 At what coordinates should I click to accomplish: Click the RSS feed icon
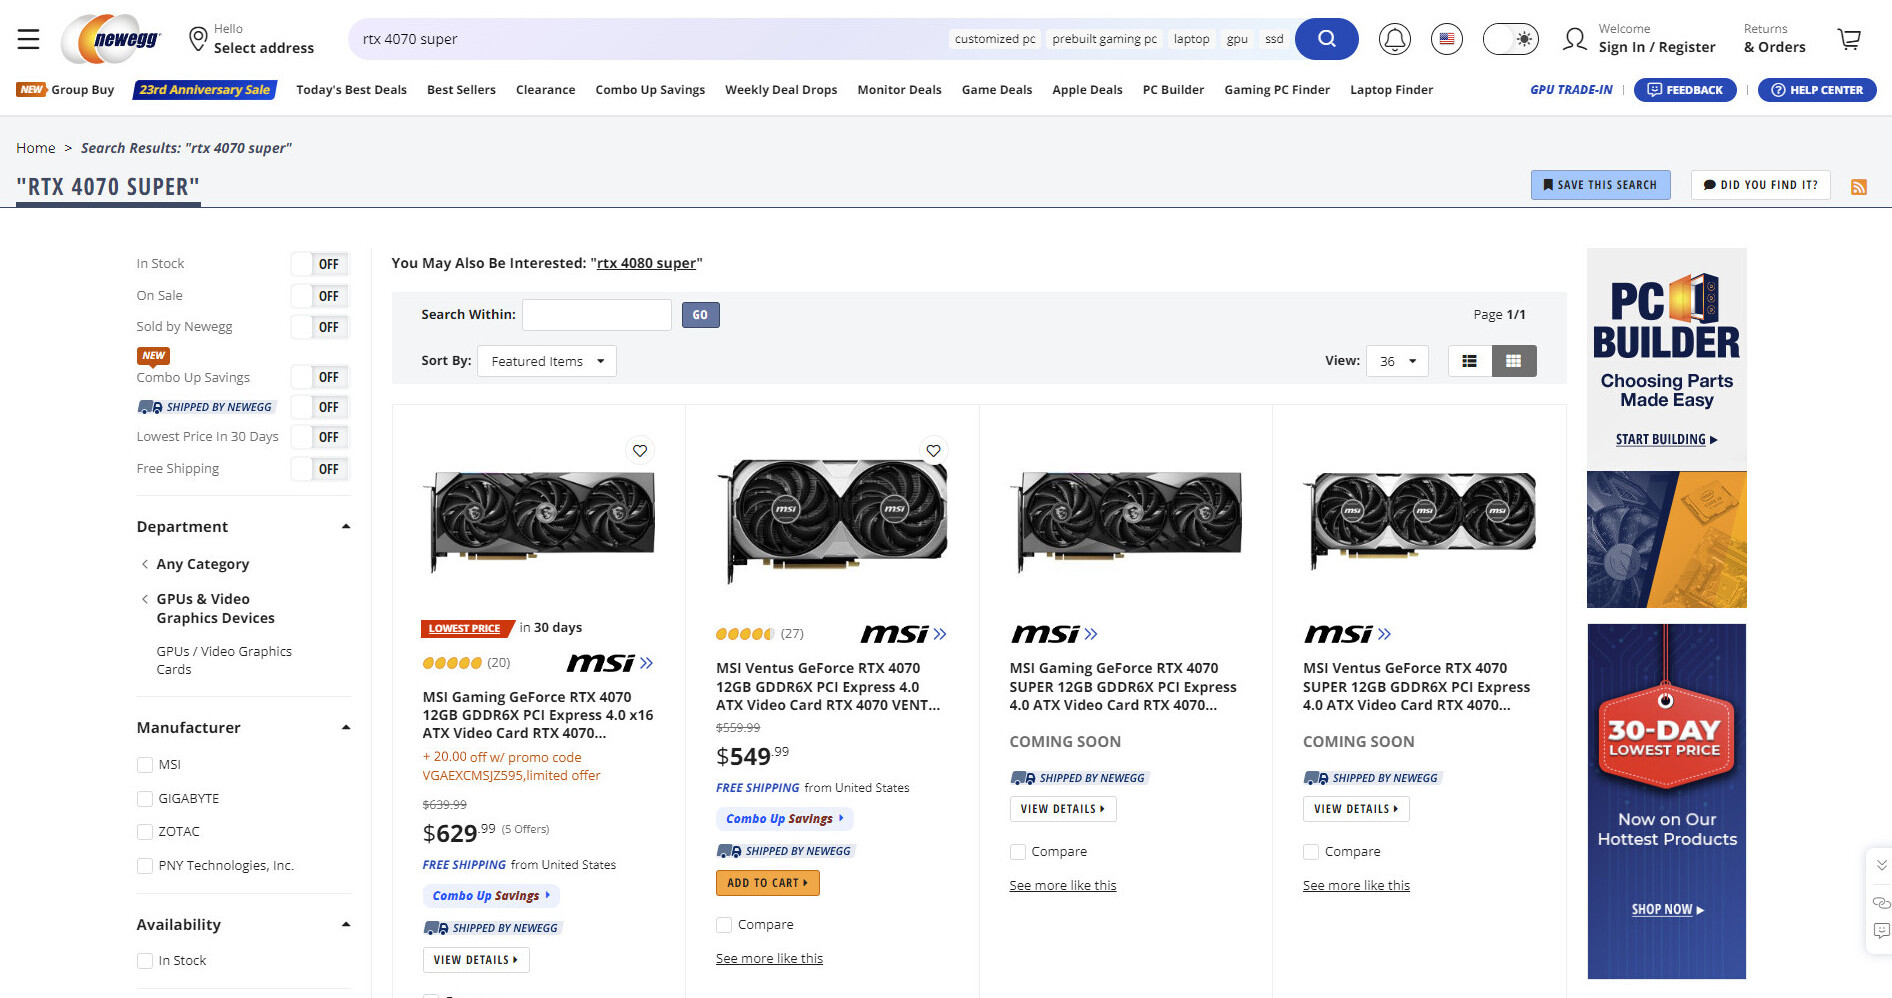click(1859, 187)
